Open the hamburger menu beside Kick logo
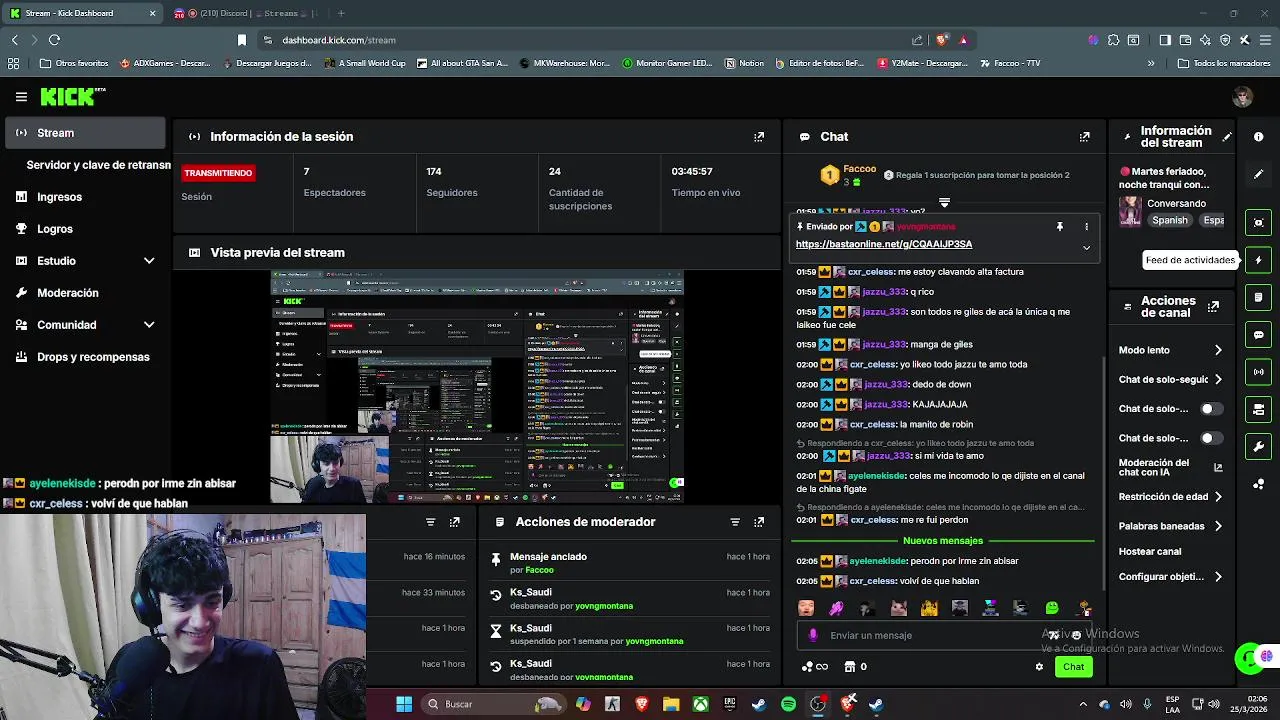Viewport: 1280px width, 720px height. [x=21, y=97]
